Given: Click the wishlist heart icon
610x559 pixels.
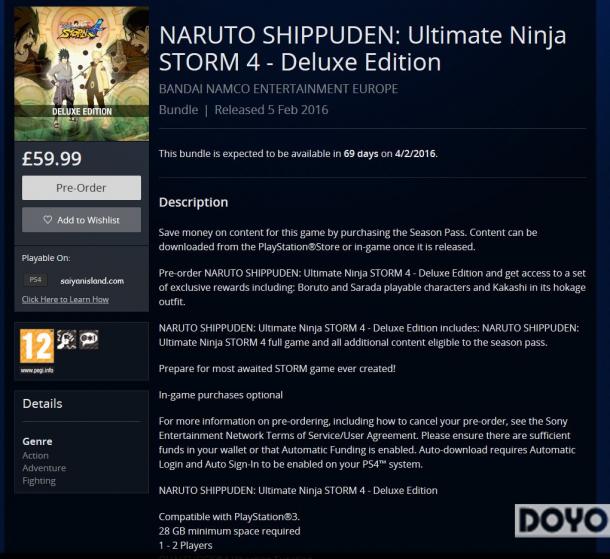Looking at the screenshot, I should (48, 220).
